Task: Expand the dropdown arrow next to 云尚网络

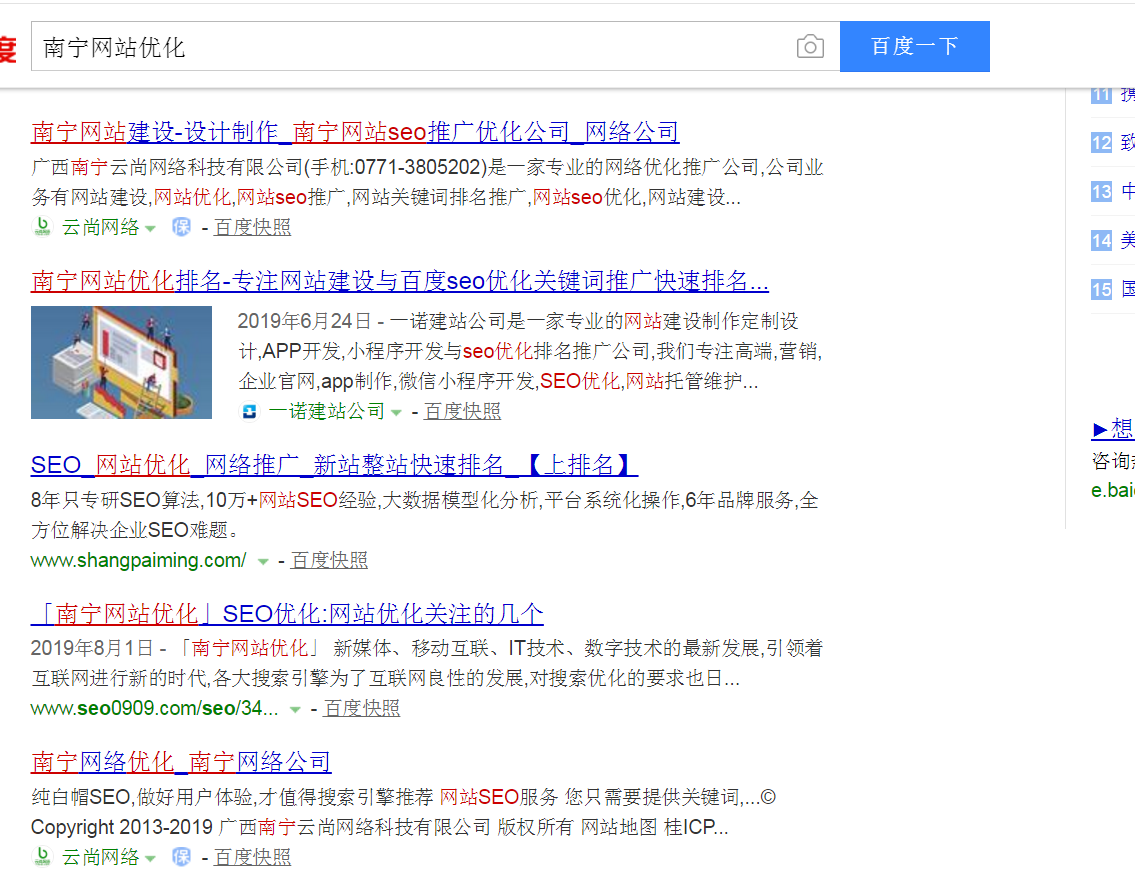Action: [151, 227]
